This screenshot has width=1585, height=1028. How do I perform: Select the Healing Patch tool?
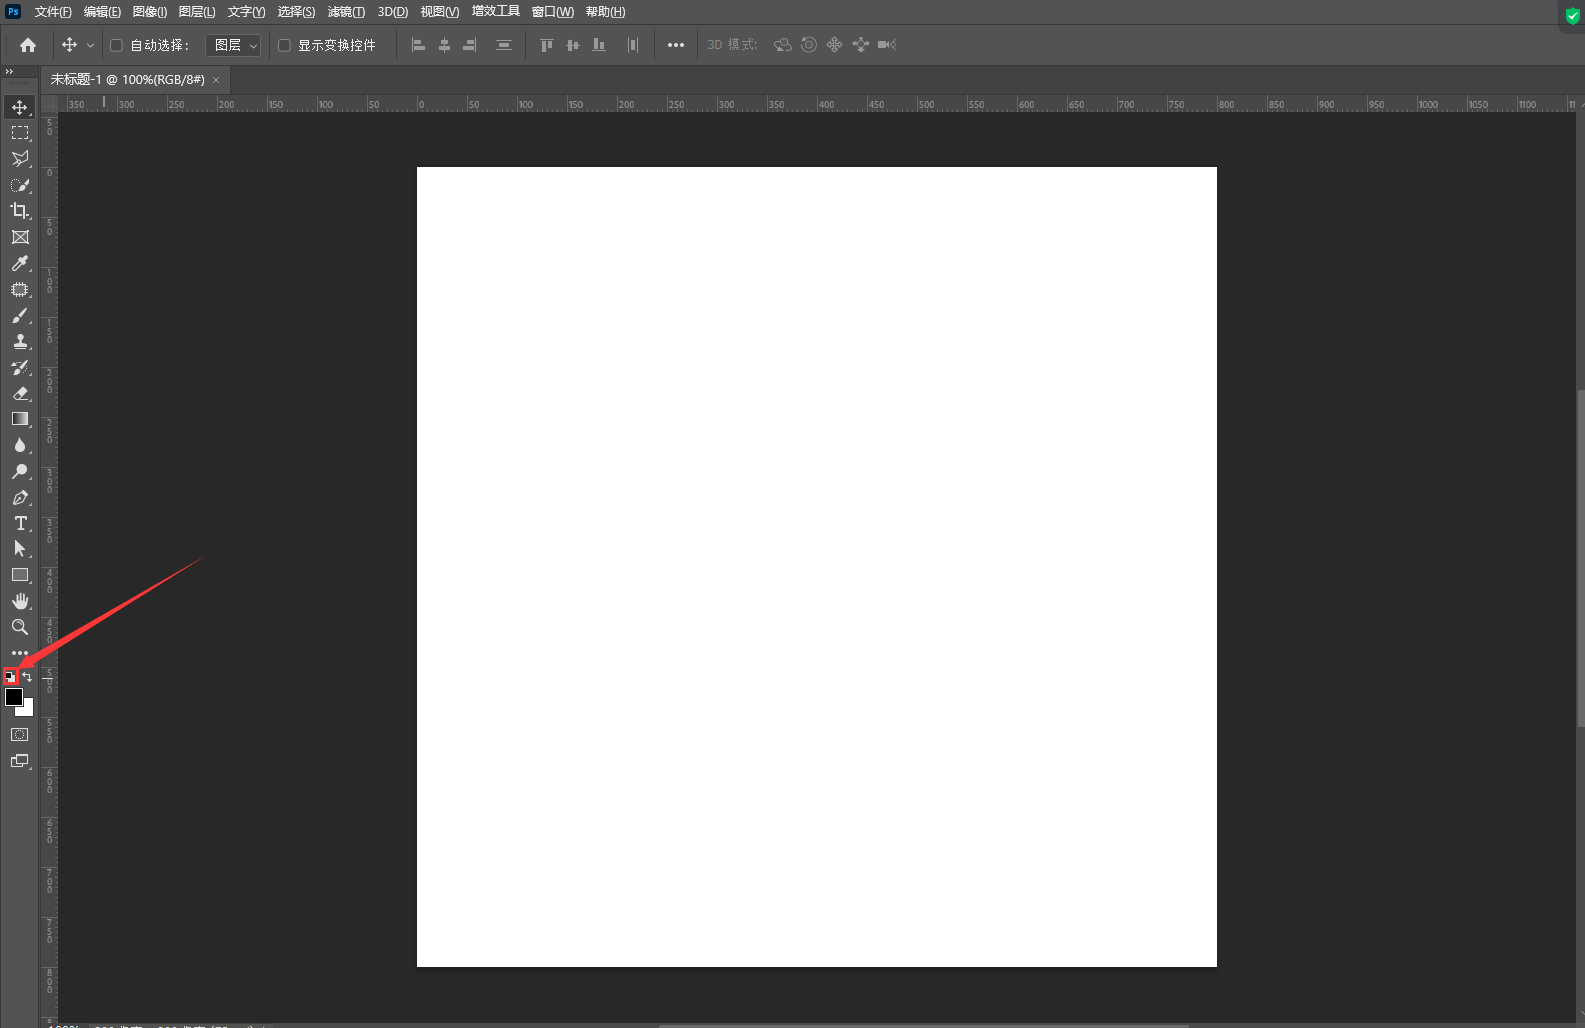20,289
